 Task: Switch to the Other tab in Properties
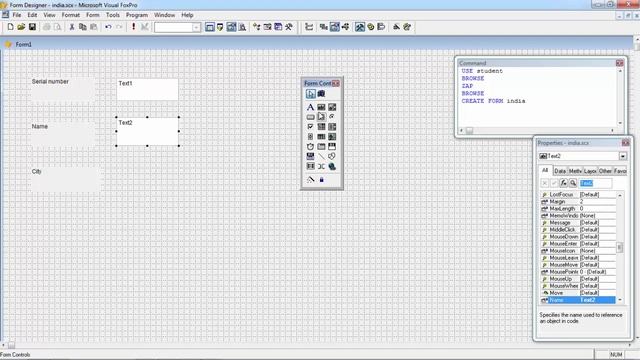point(605,171)
